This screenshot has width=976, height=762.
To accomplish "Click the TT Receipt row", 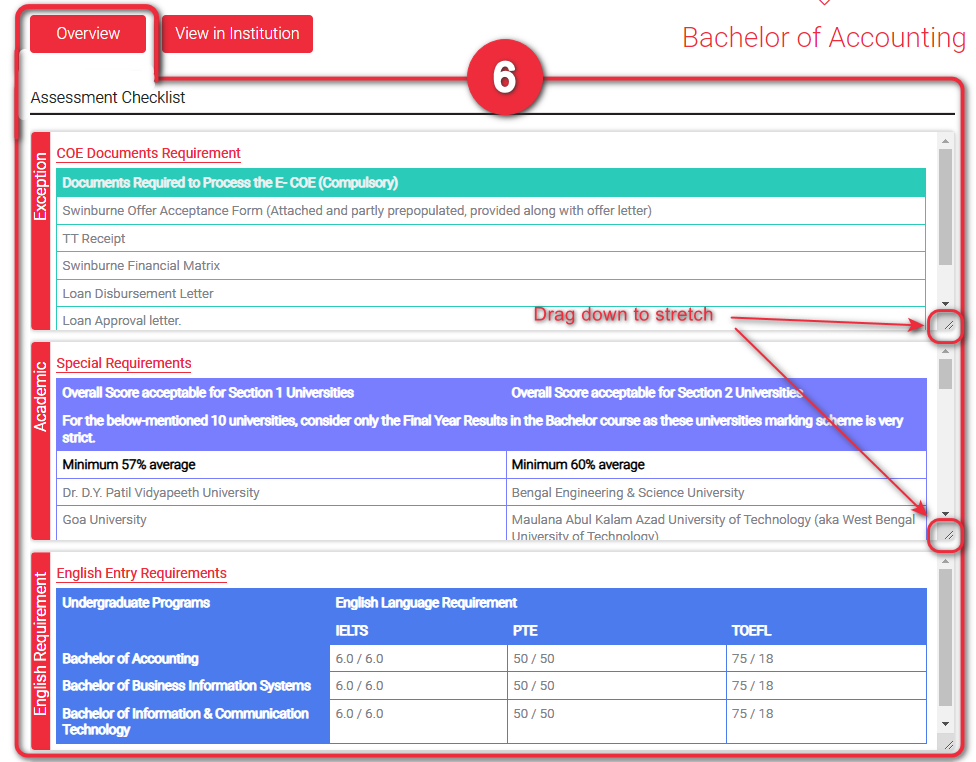I will pyautogui.click(x=490, y=239).
